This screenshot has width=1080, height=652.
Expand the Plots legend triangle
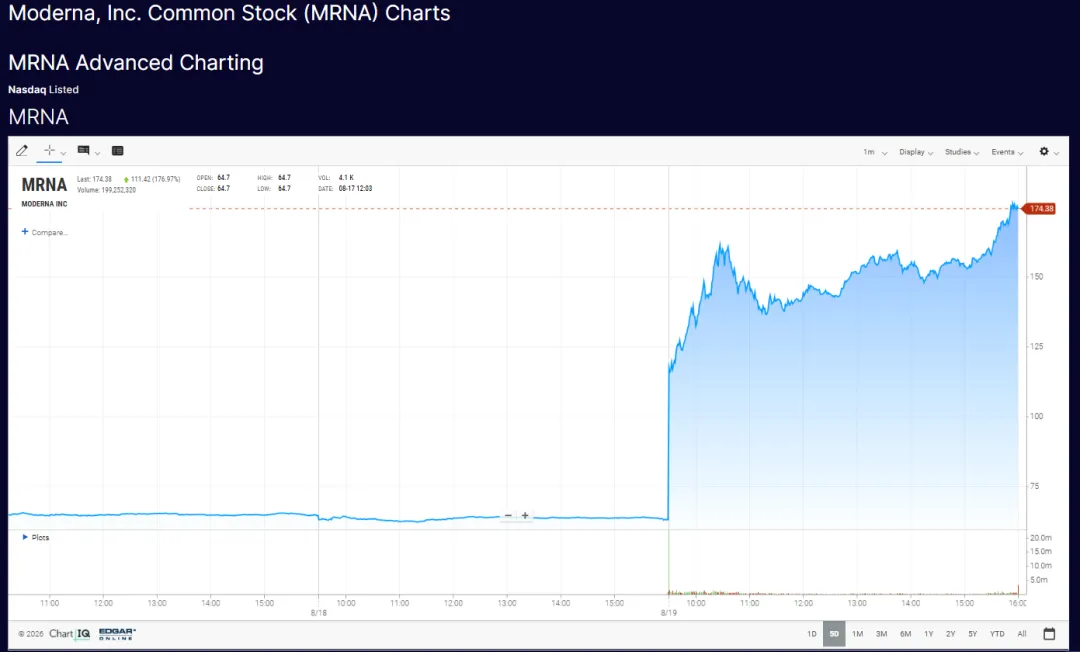coord(25,537)
